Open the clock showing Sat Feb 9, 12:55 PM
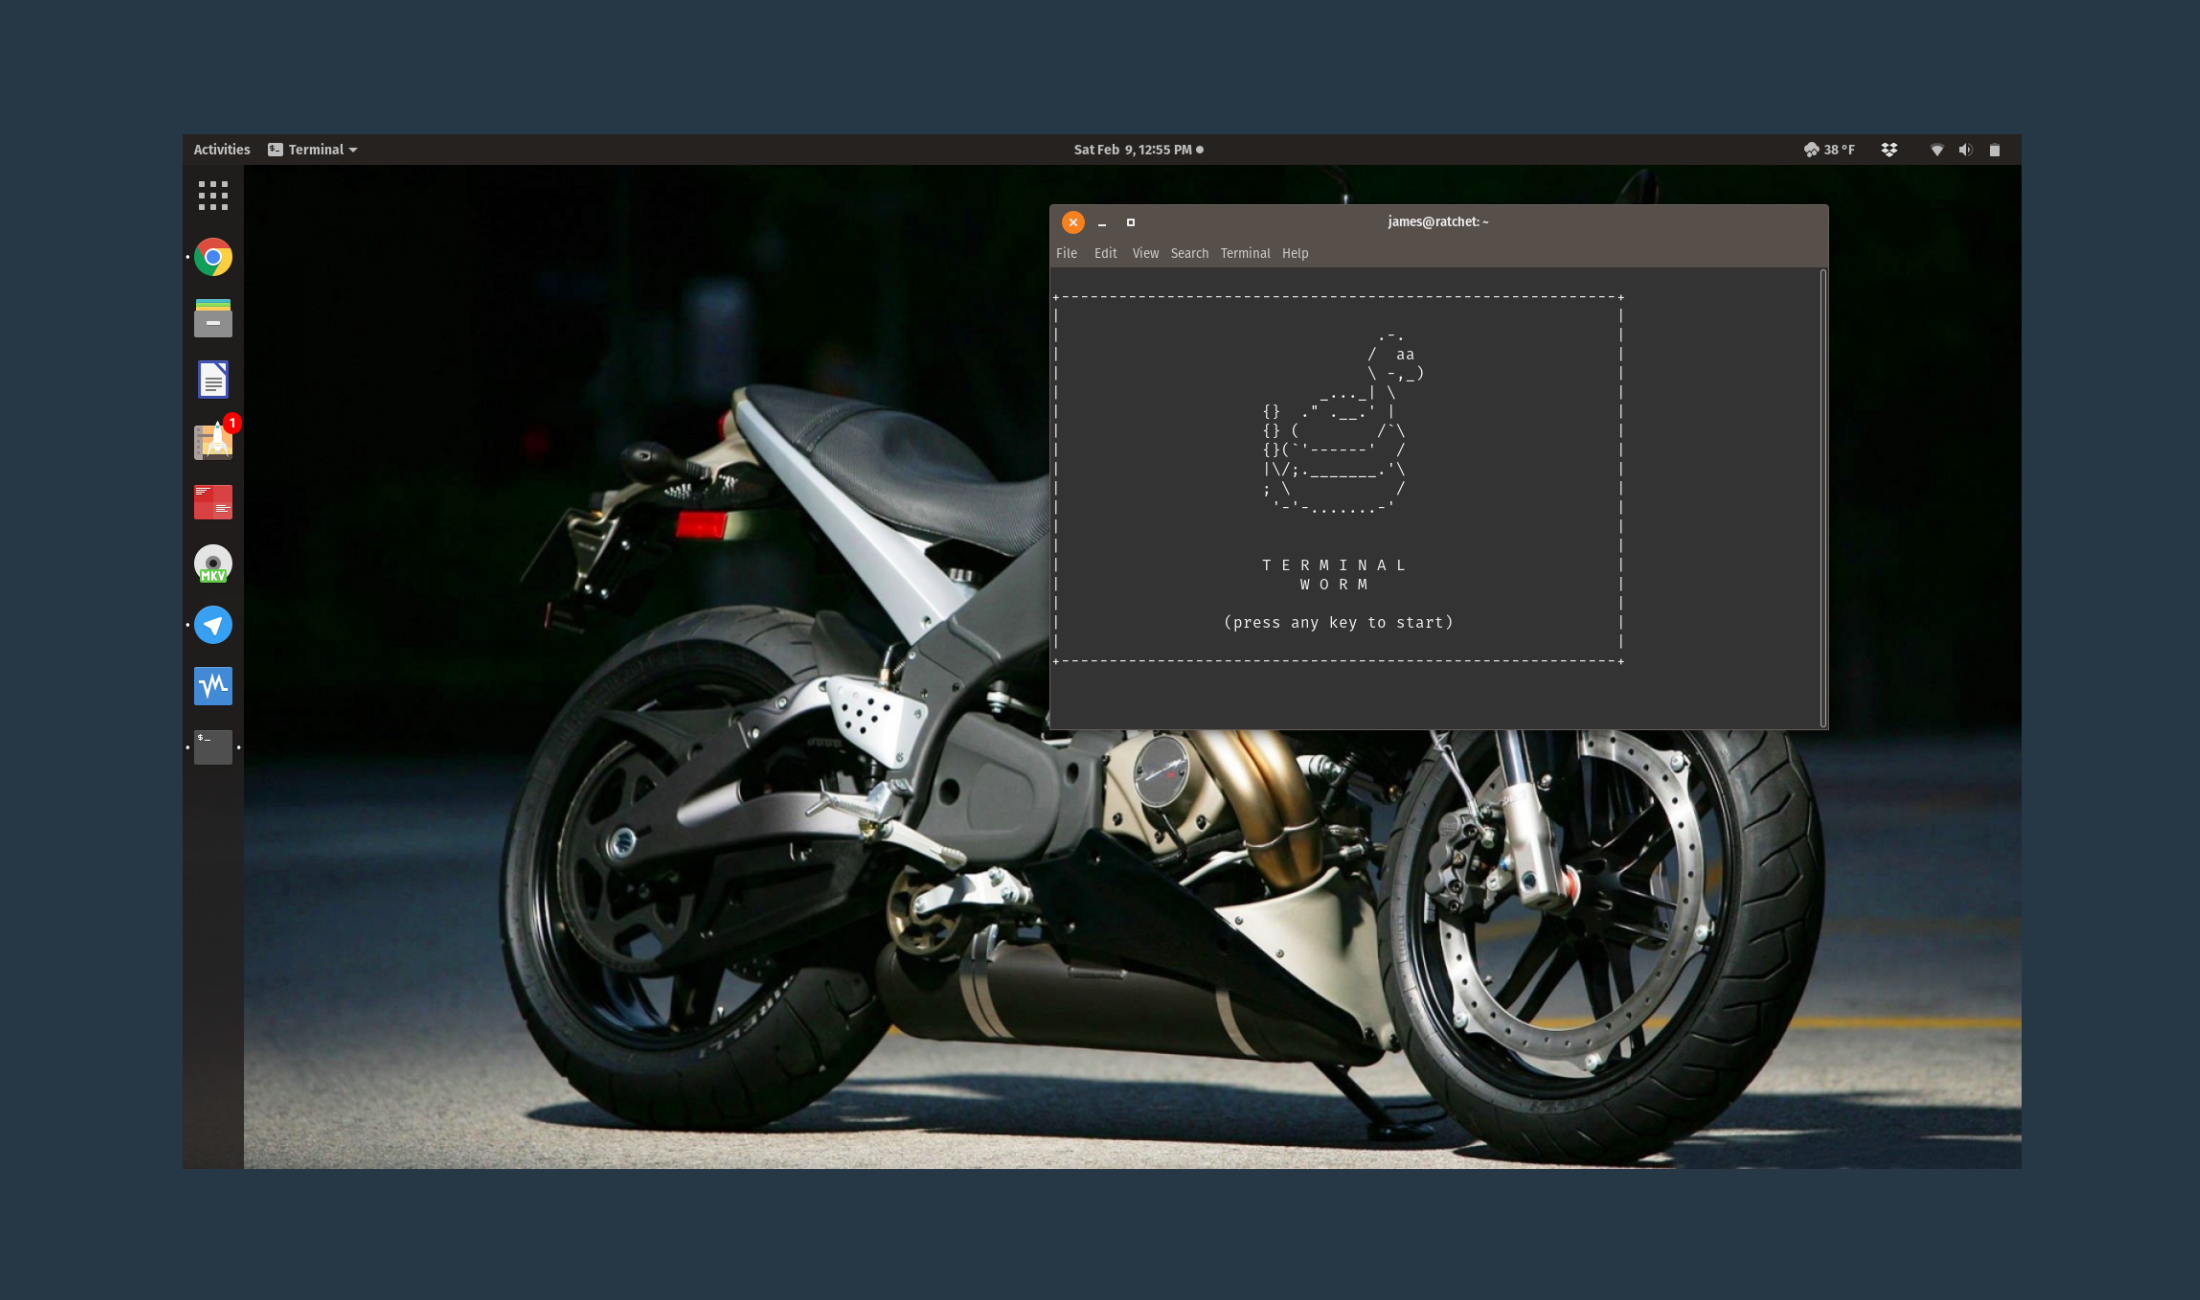2200x1300 pixels. coord(1138,150)
